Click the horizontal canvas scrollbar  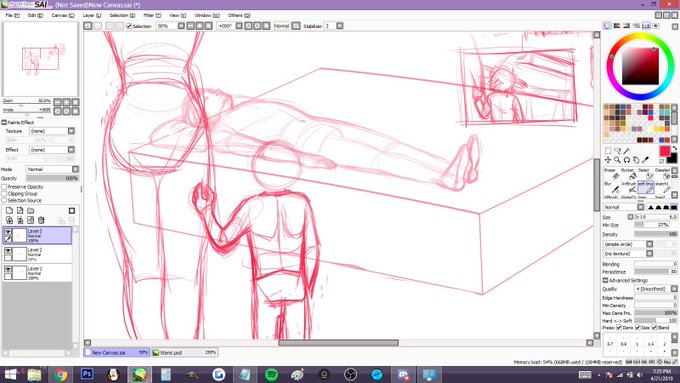[338, 343]
